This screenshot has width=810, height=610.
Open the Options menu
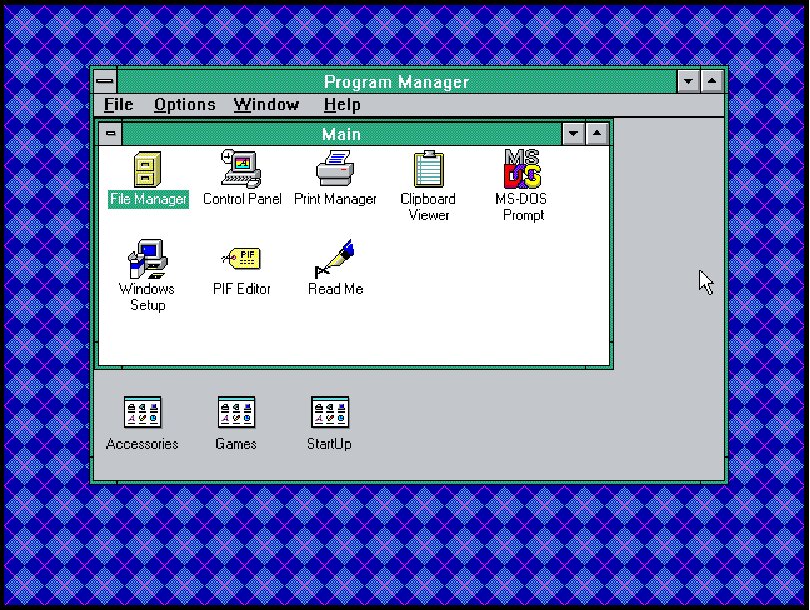click(184, 105)
